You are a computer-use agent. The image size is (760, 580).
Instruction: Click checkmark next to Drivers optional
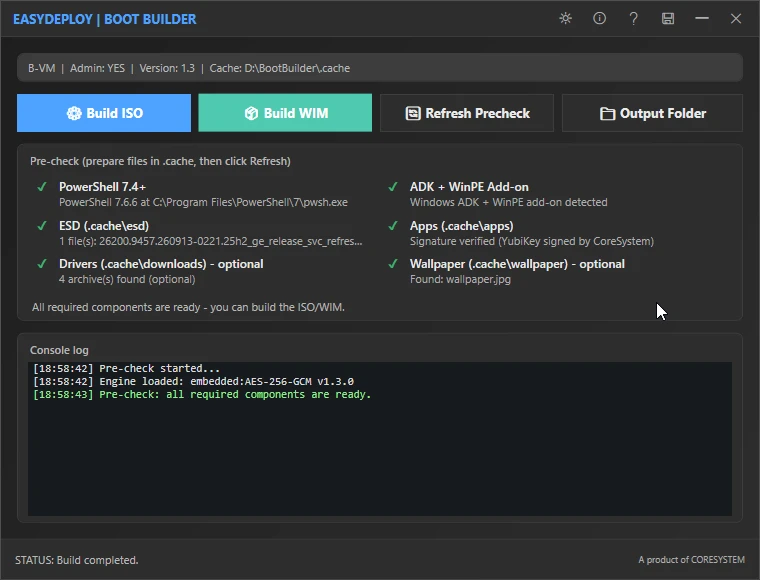click(42, 264)
